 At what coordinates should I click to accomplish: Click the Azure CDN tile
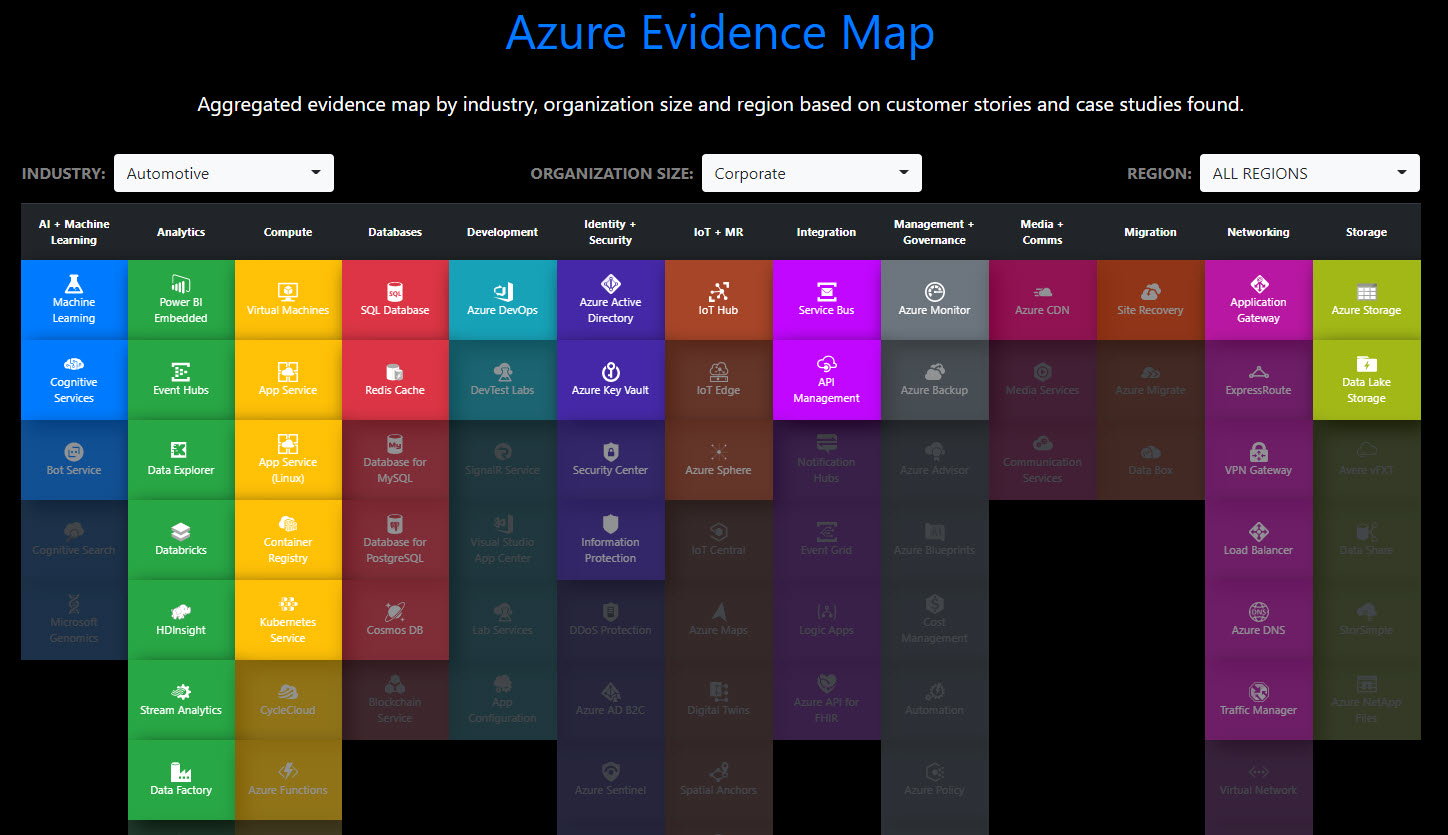1043,300
